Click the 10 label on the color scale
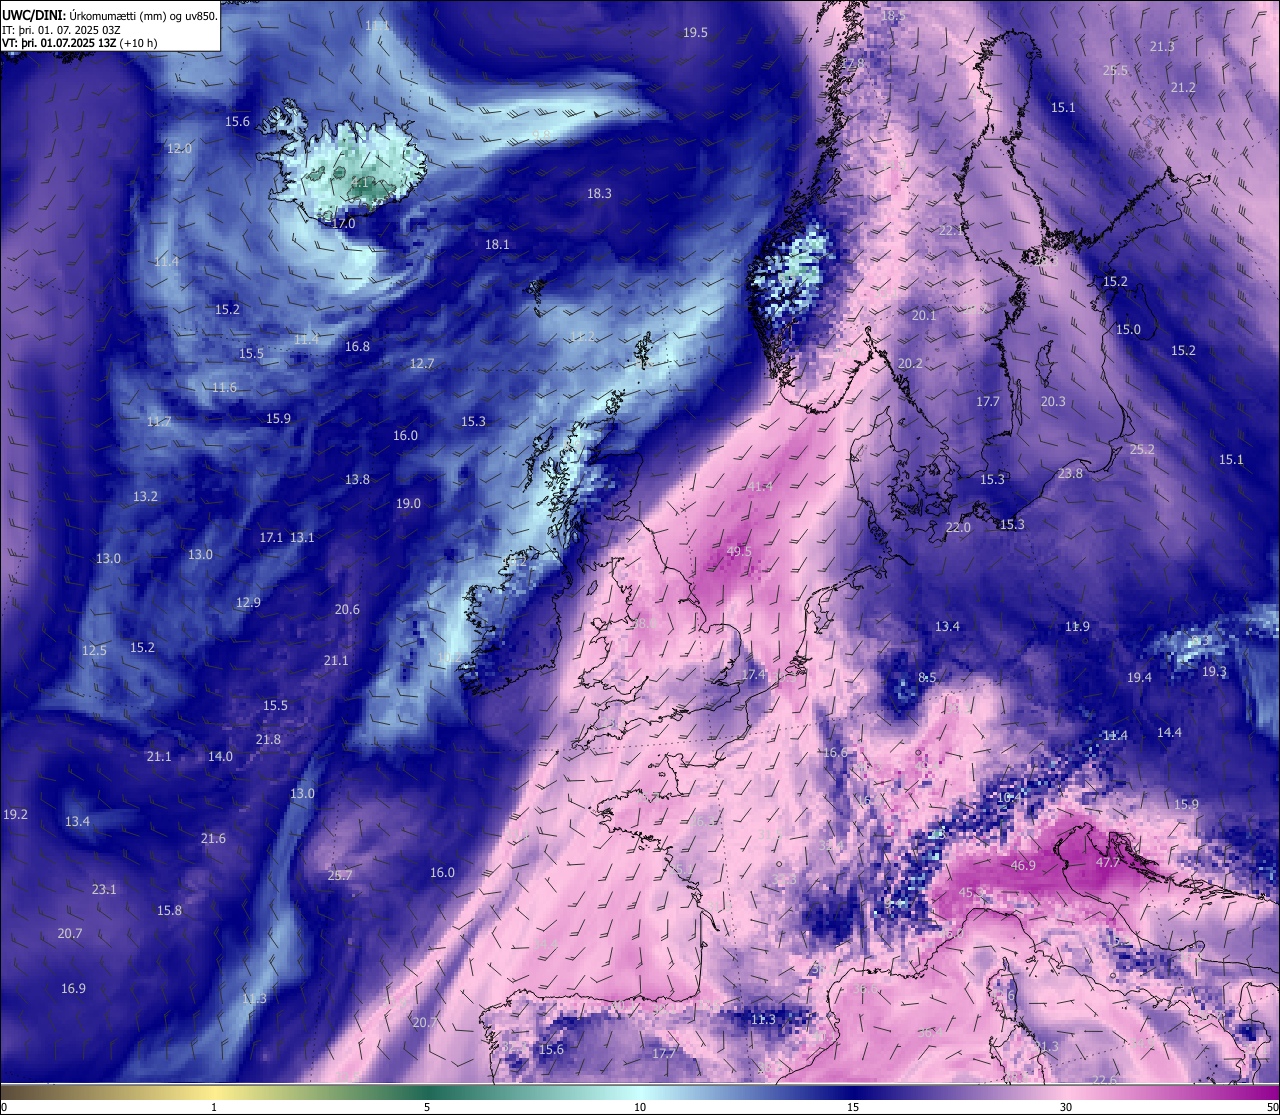Image resolution: width=1280 pixels, height=1115 pixels. click(x=640, y=1107)
